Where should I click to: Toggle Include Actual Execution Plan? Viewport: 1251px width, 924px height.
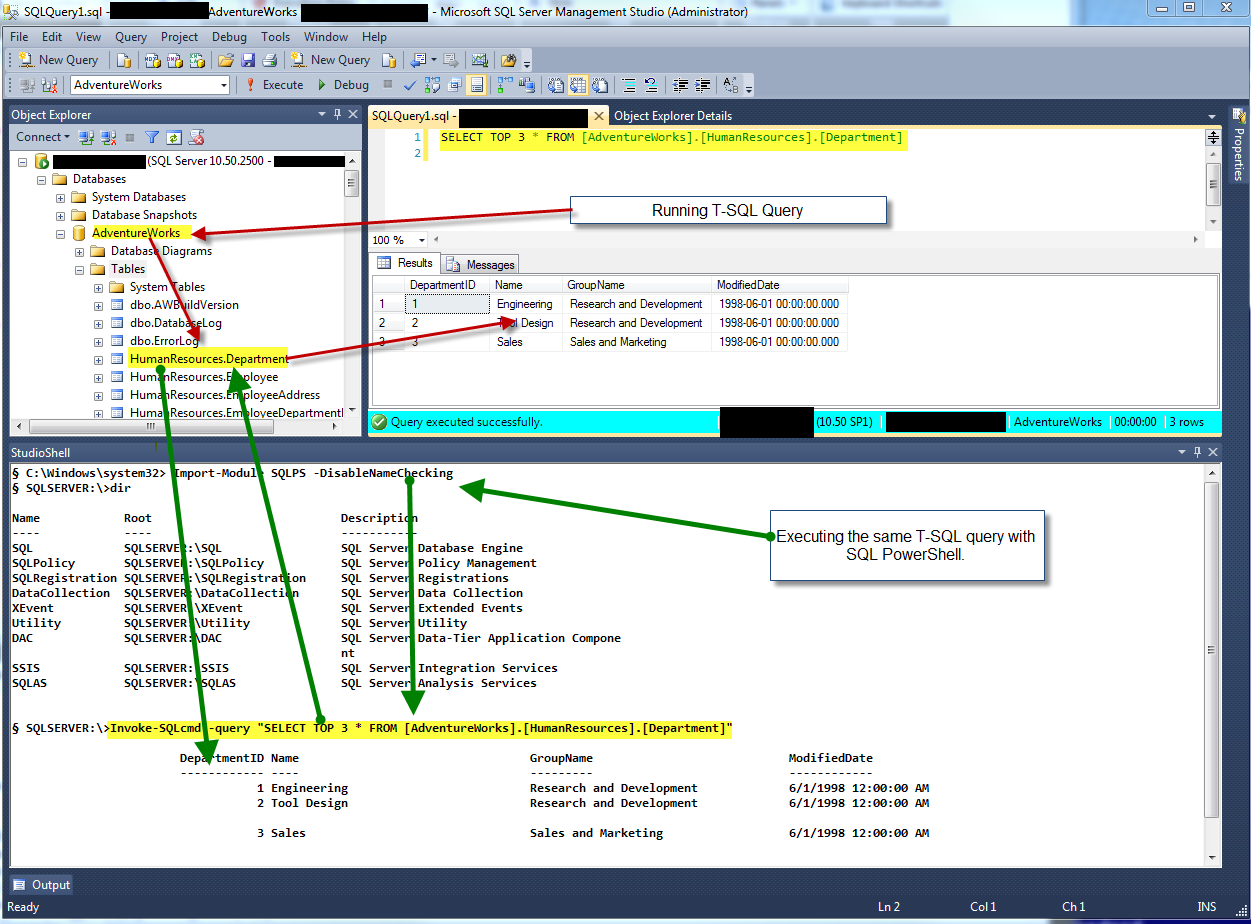click(505, 85)
